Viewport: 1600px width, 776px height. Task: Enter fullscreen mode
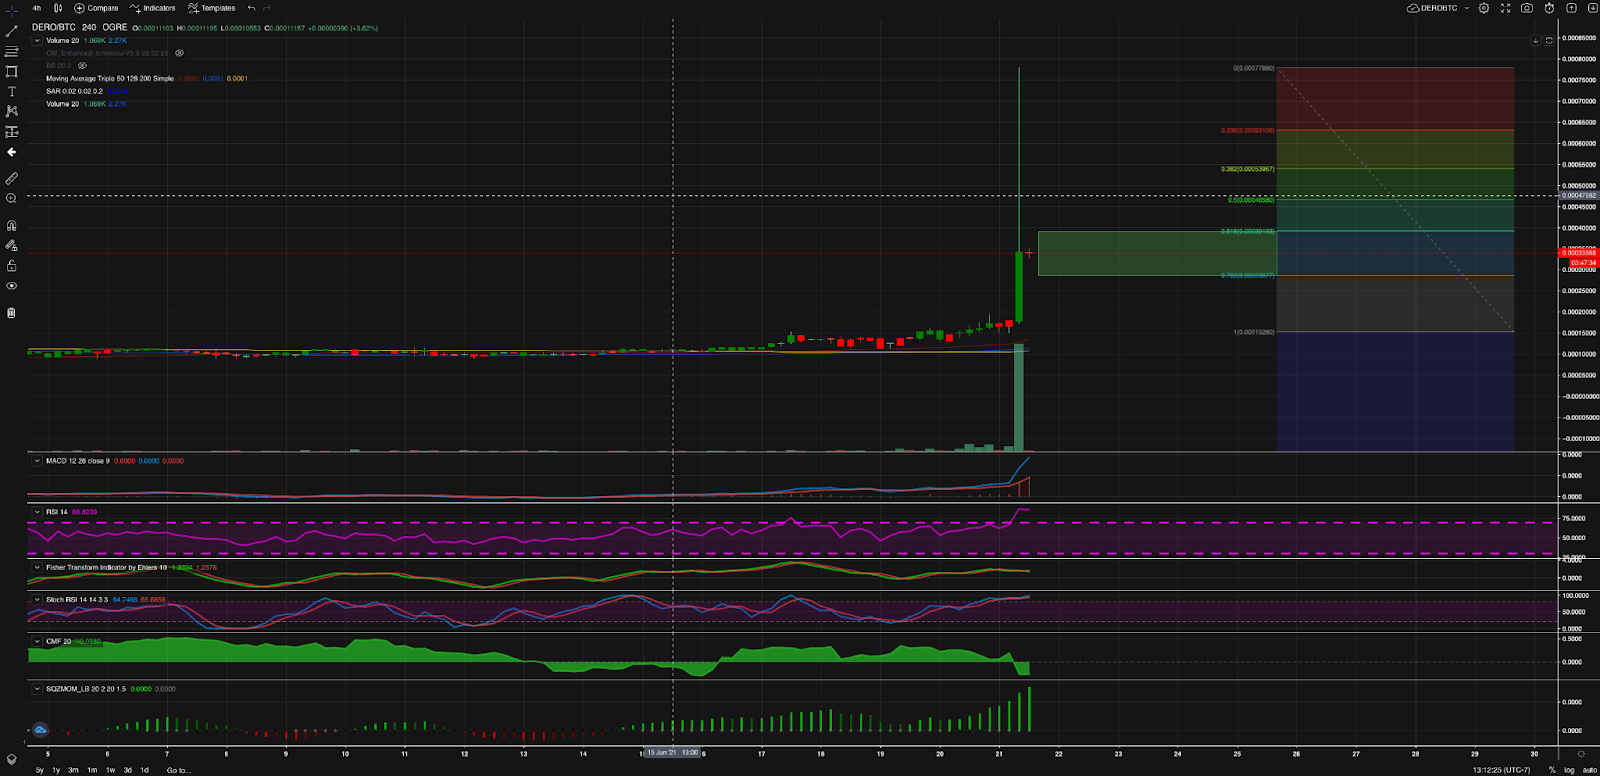(1505, 8)
